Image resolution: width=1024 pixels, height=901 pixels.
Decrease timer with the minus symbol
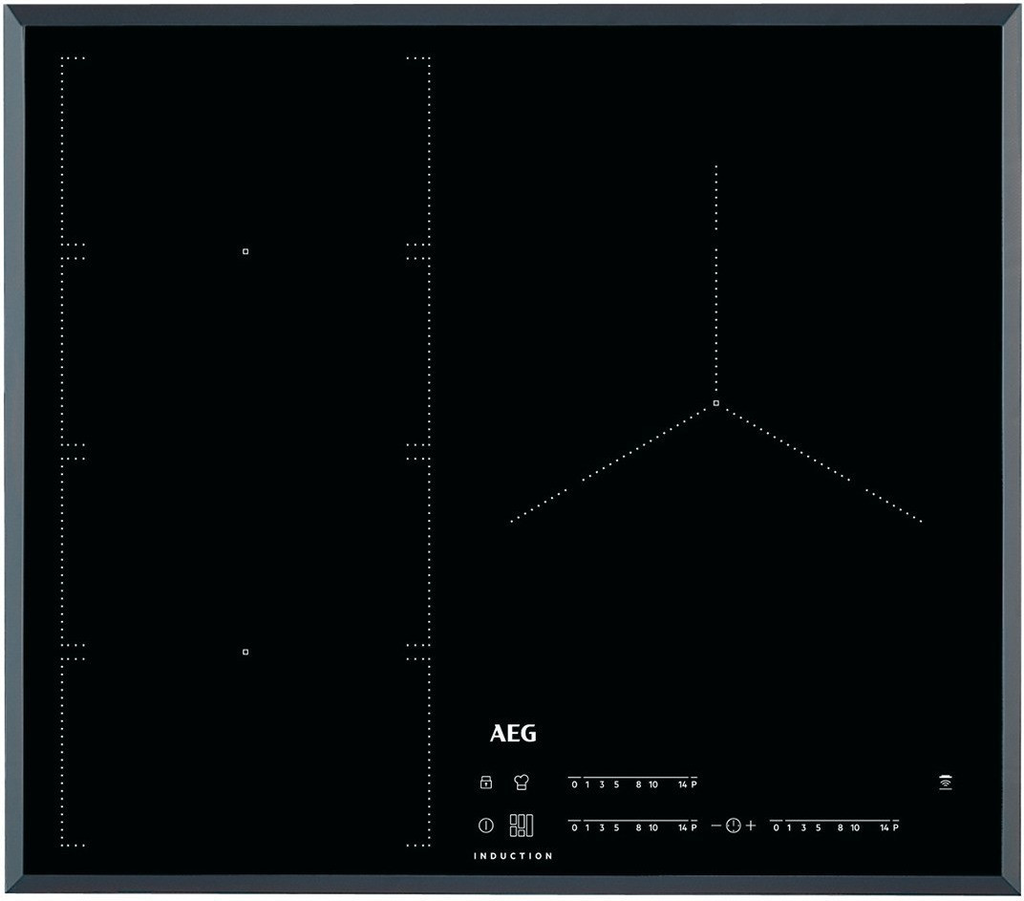tap(716, 825)
